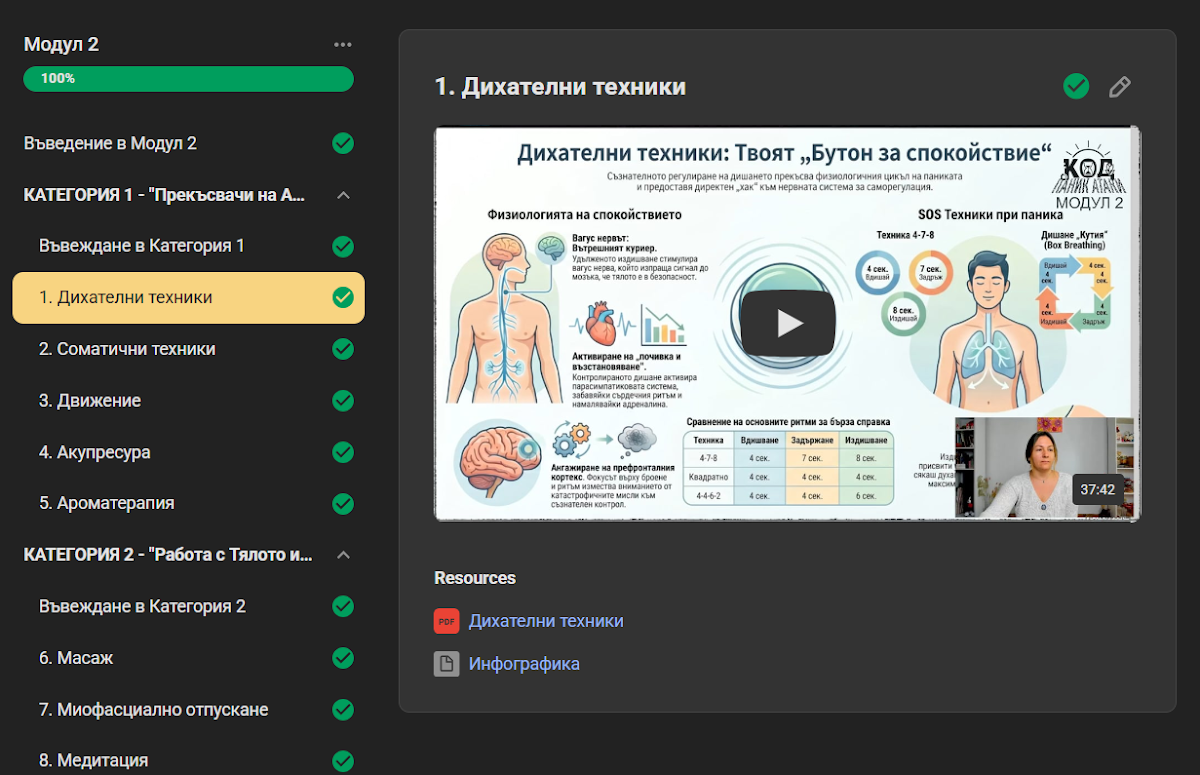Open lesson 2. Соматични техники
The height and width of the screenshot is (775, 1200).
click(x=127, y=349)
